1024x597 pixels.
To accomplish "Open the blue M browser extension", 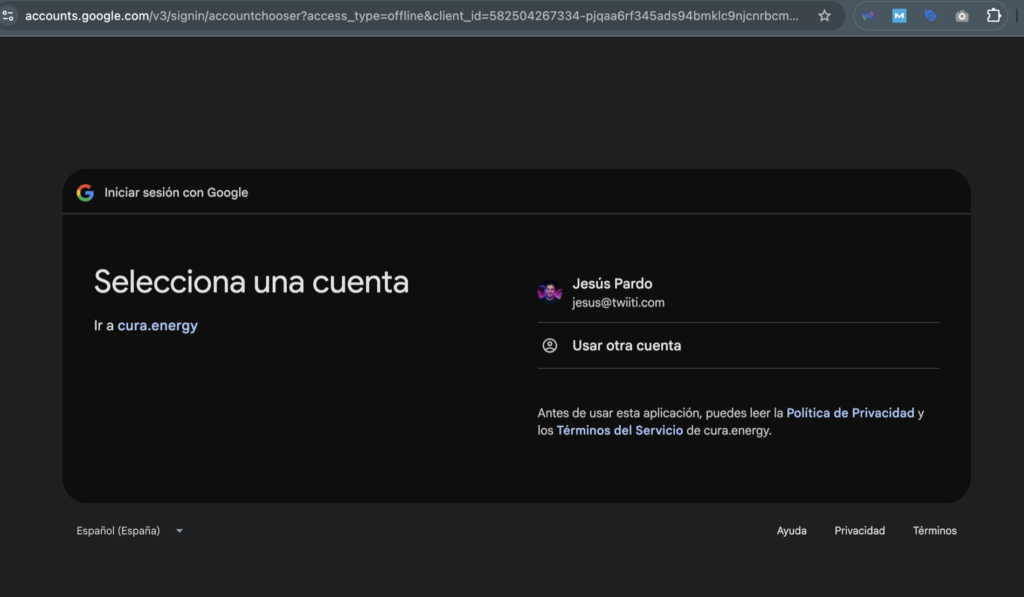I will tap(899, 16).
